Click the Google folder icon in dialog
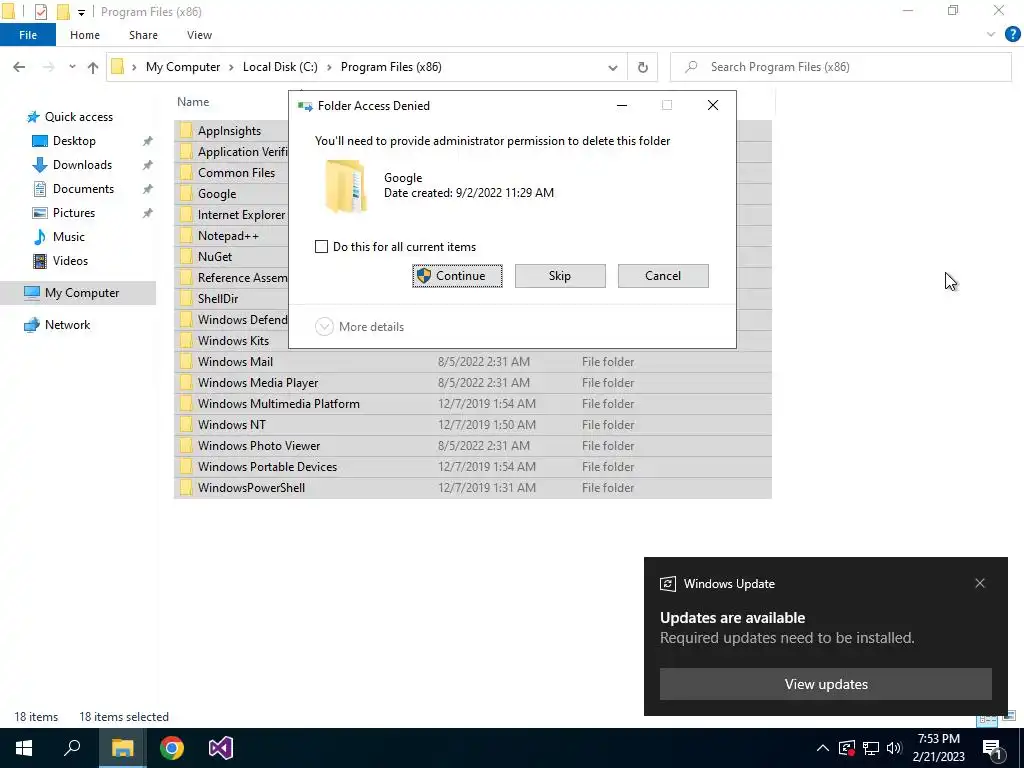The height and width of the screenshot is (768, 1024). click(x=345, y=186)
